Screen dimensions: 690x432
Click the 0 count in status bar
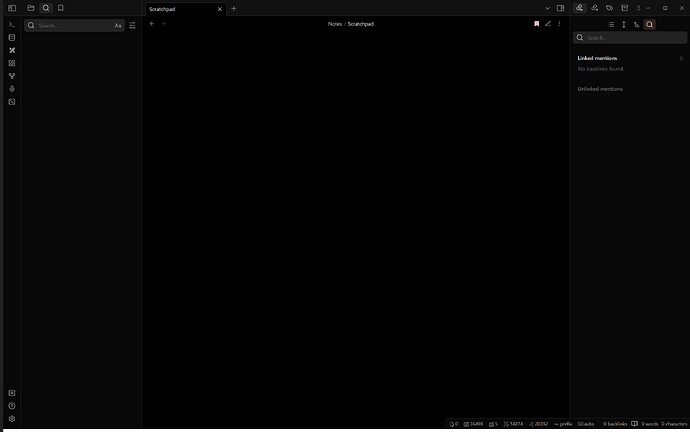click(454, 424)
